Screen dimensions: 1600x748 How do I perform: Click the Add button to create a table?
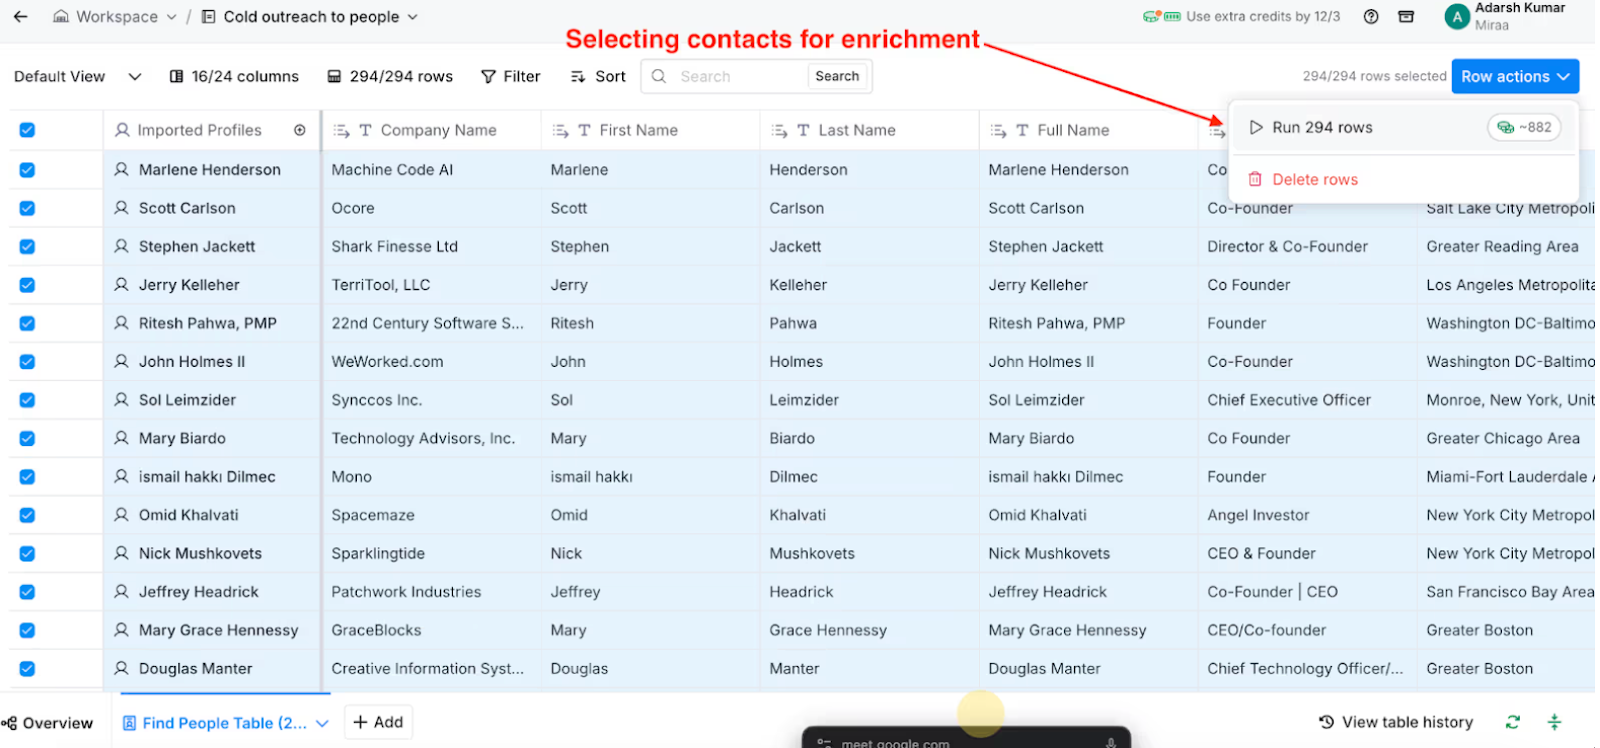point(378,721)
